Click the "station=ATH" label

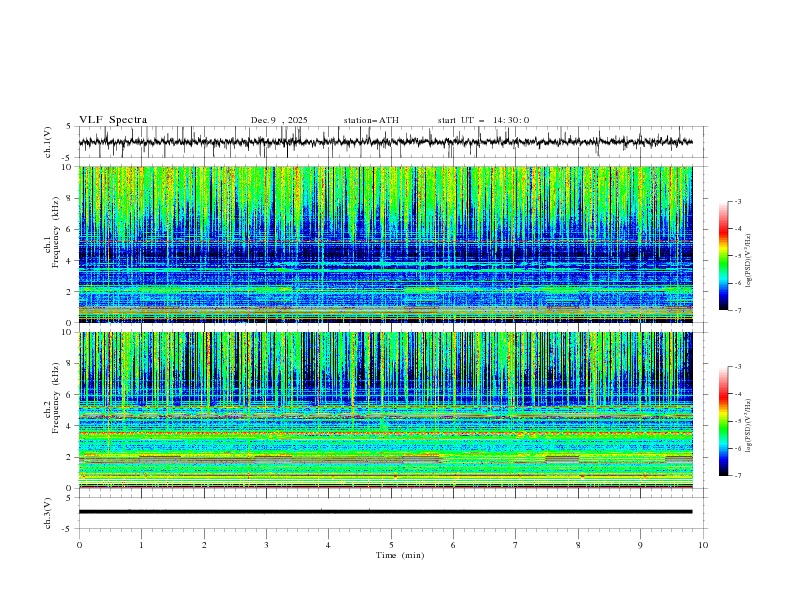pyautogui.click(x=371, y=120)
